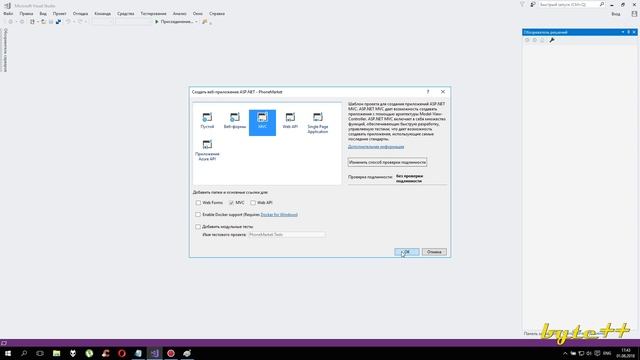Image resolution: width=640 pixels, height=360 pixels.
Task: Check the add unit tests checkbox
Action: click(198, 227)
